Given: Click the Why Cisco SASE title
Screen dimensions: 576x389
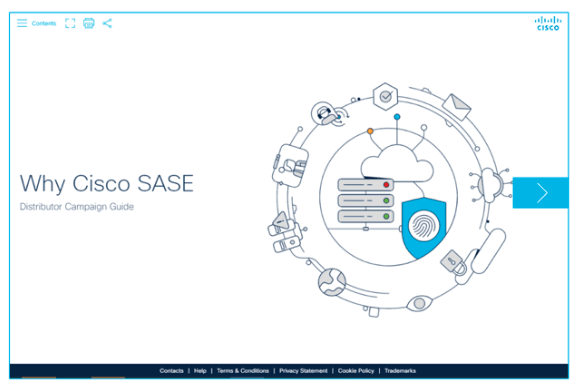Looking at the screenshot, I should tap(107, 183).
